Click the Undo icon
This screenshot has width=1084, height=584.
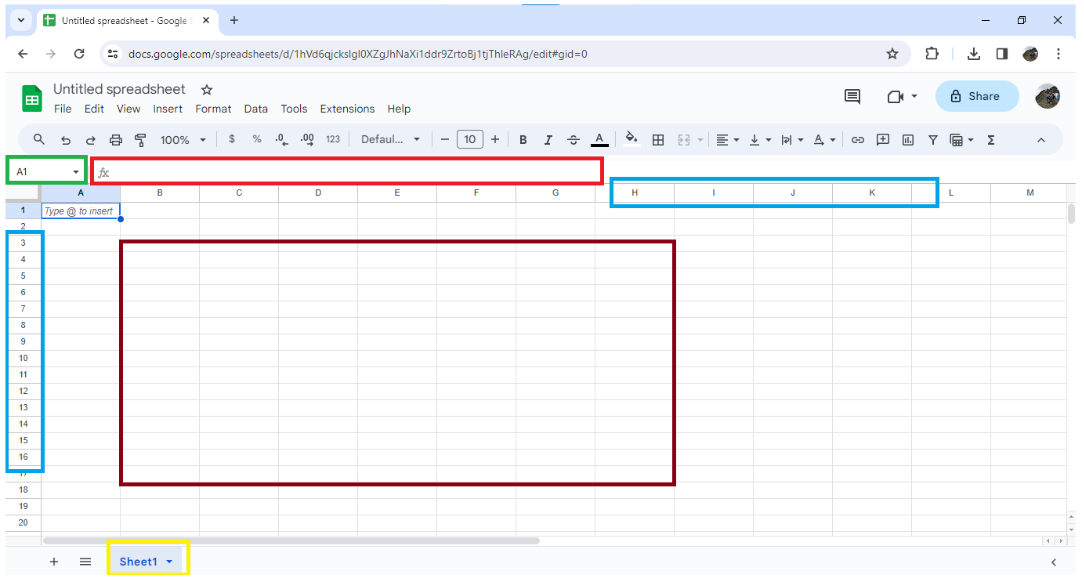[63, 139]
